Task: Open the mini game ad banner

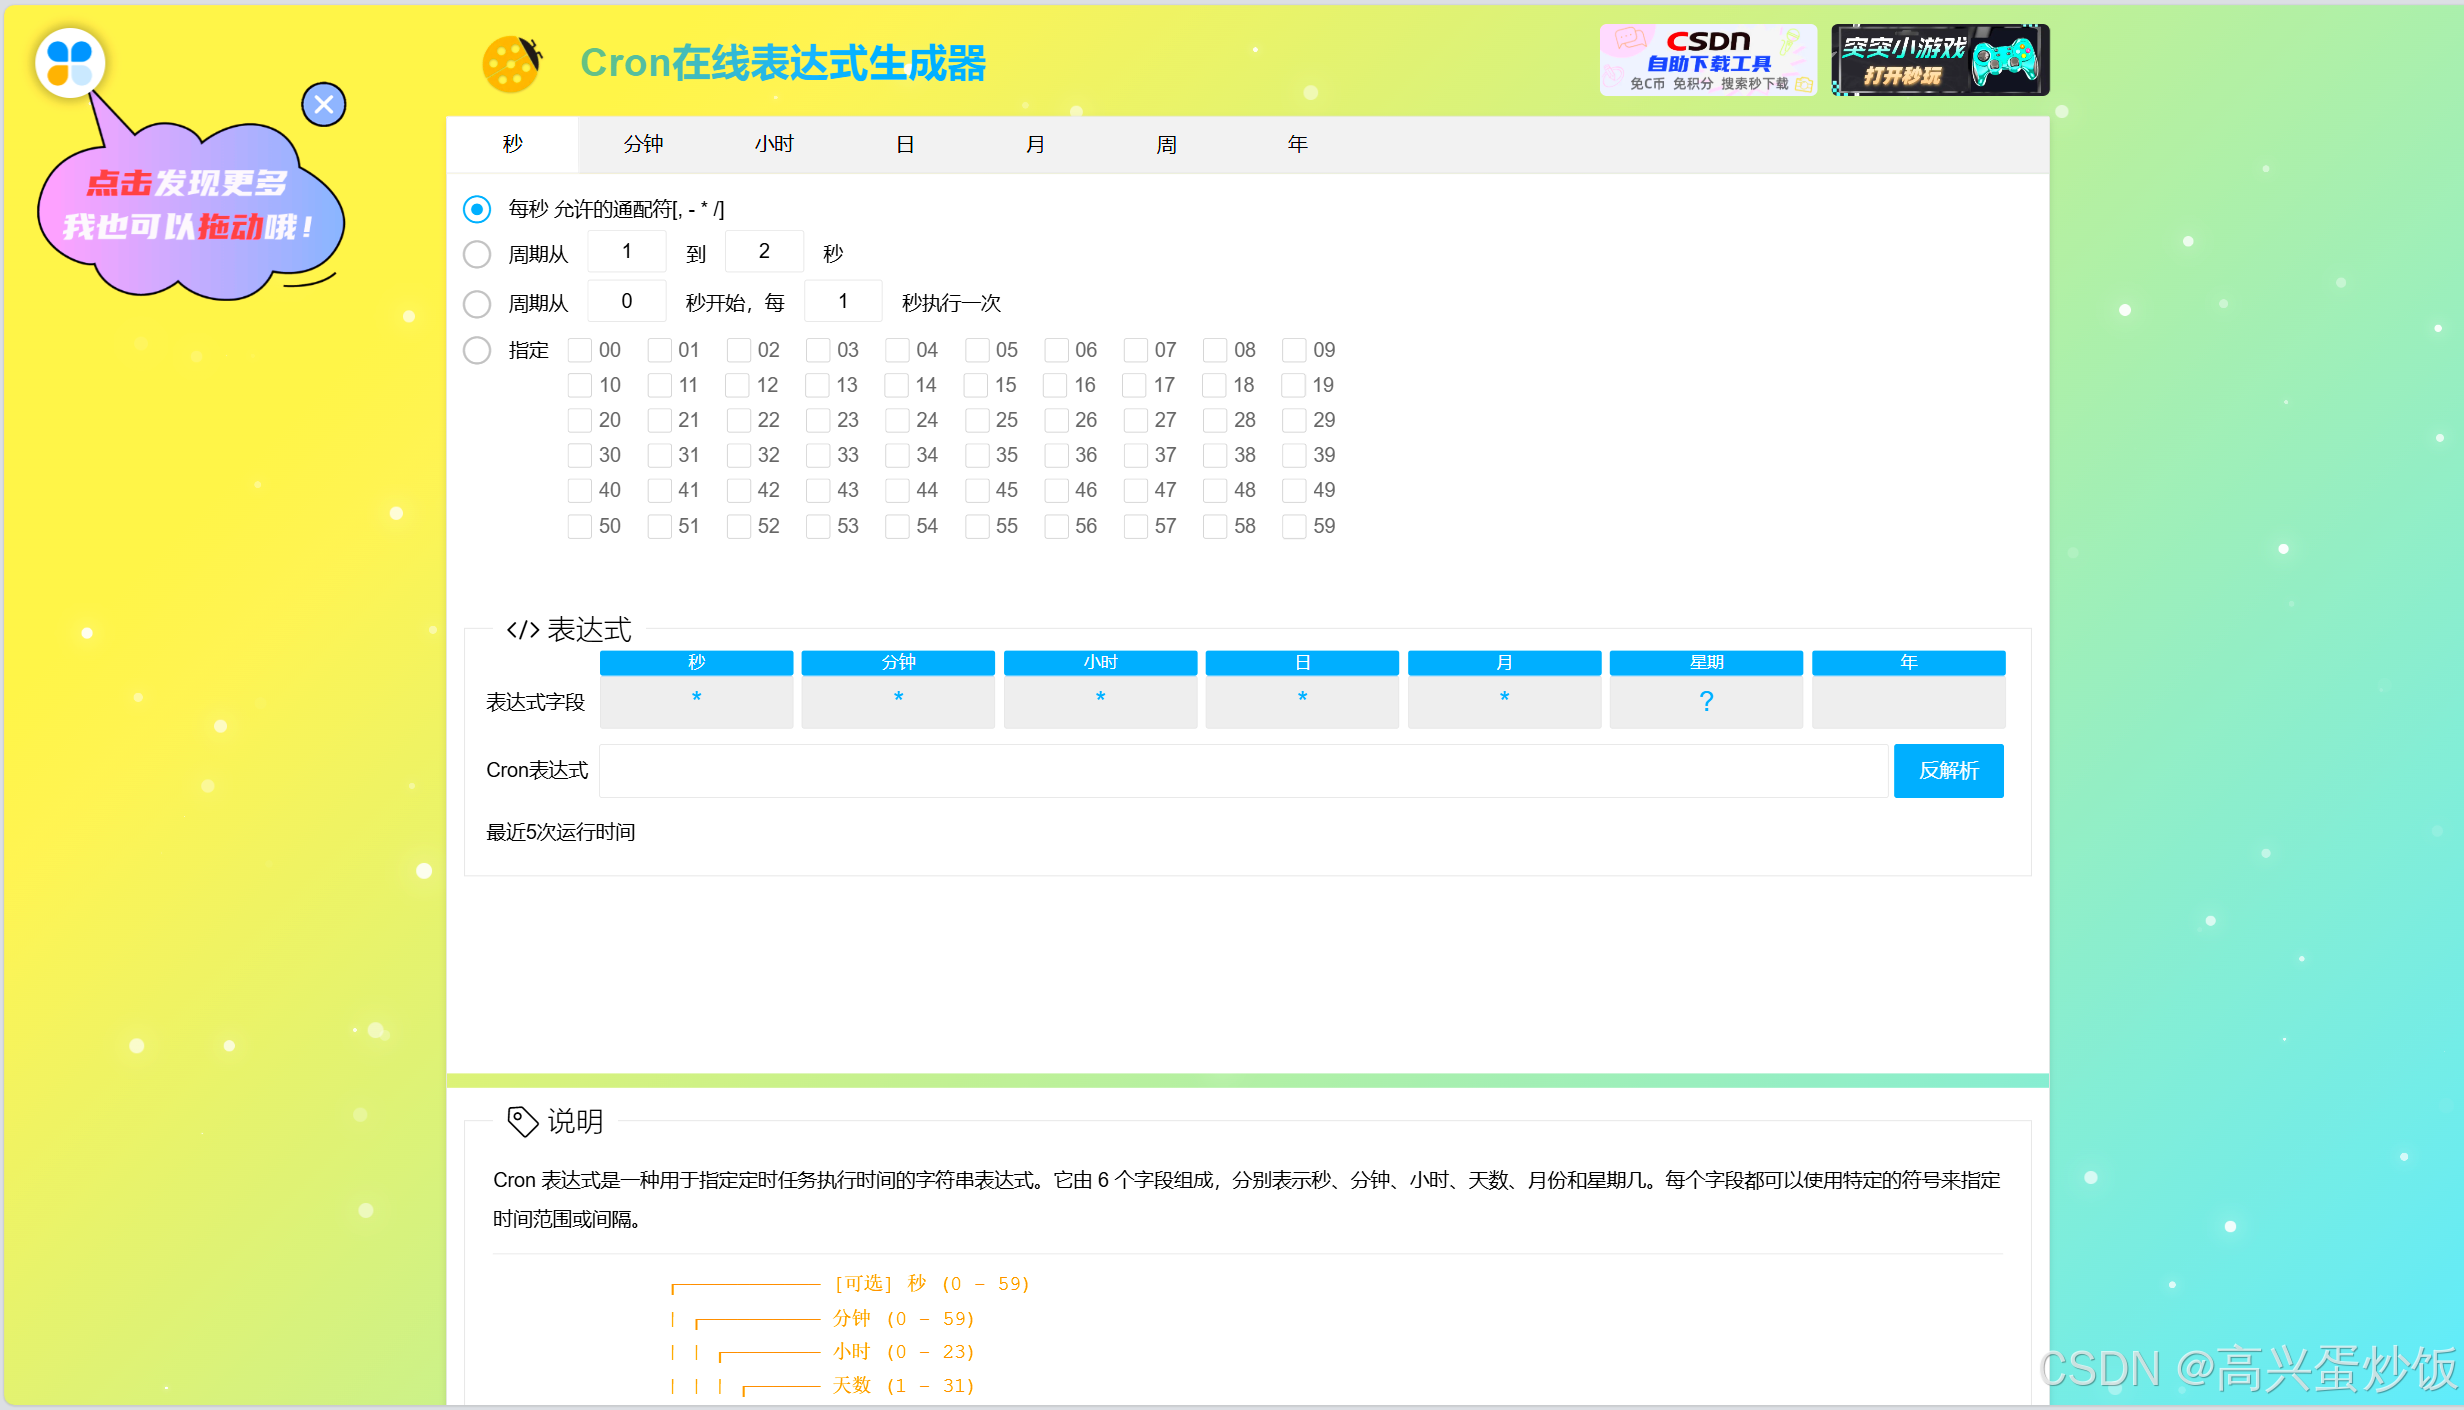Action: coord(1939,60)
